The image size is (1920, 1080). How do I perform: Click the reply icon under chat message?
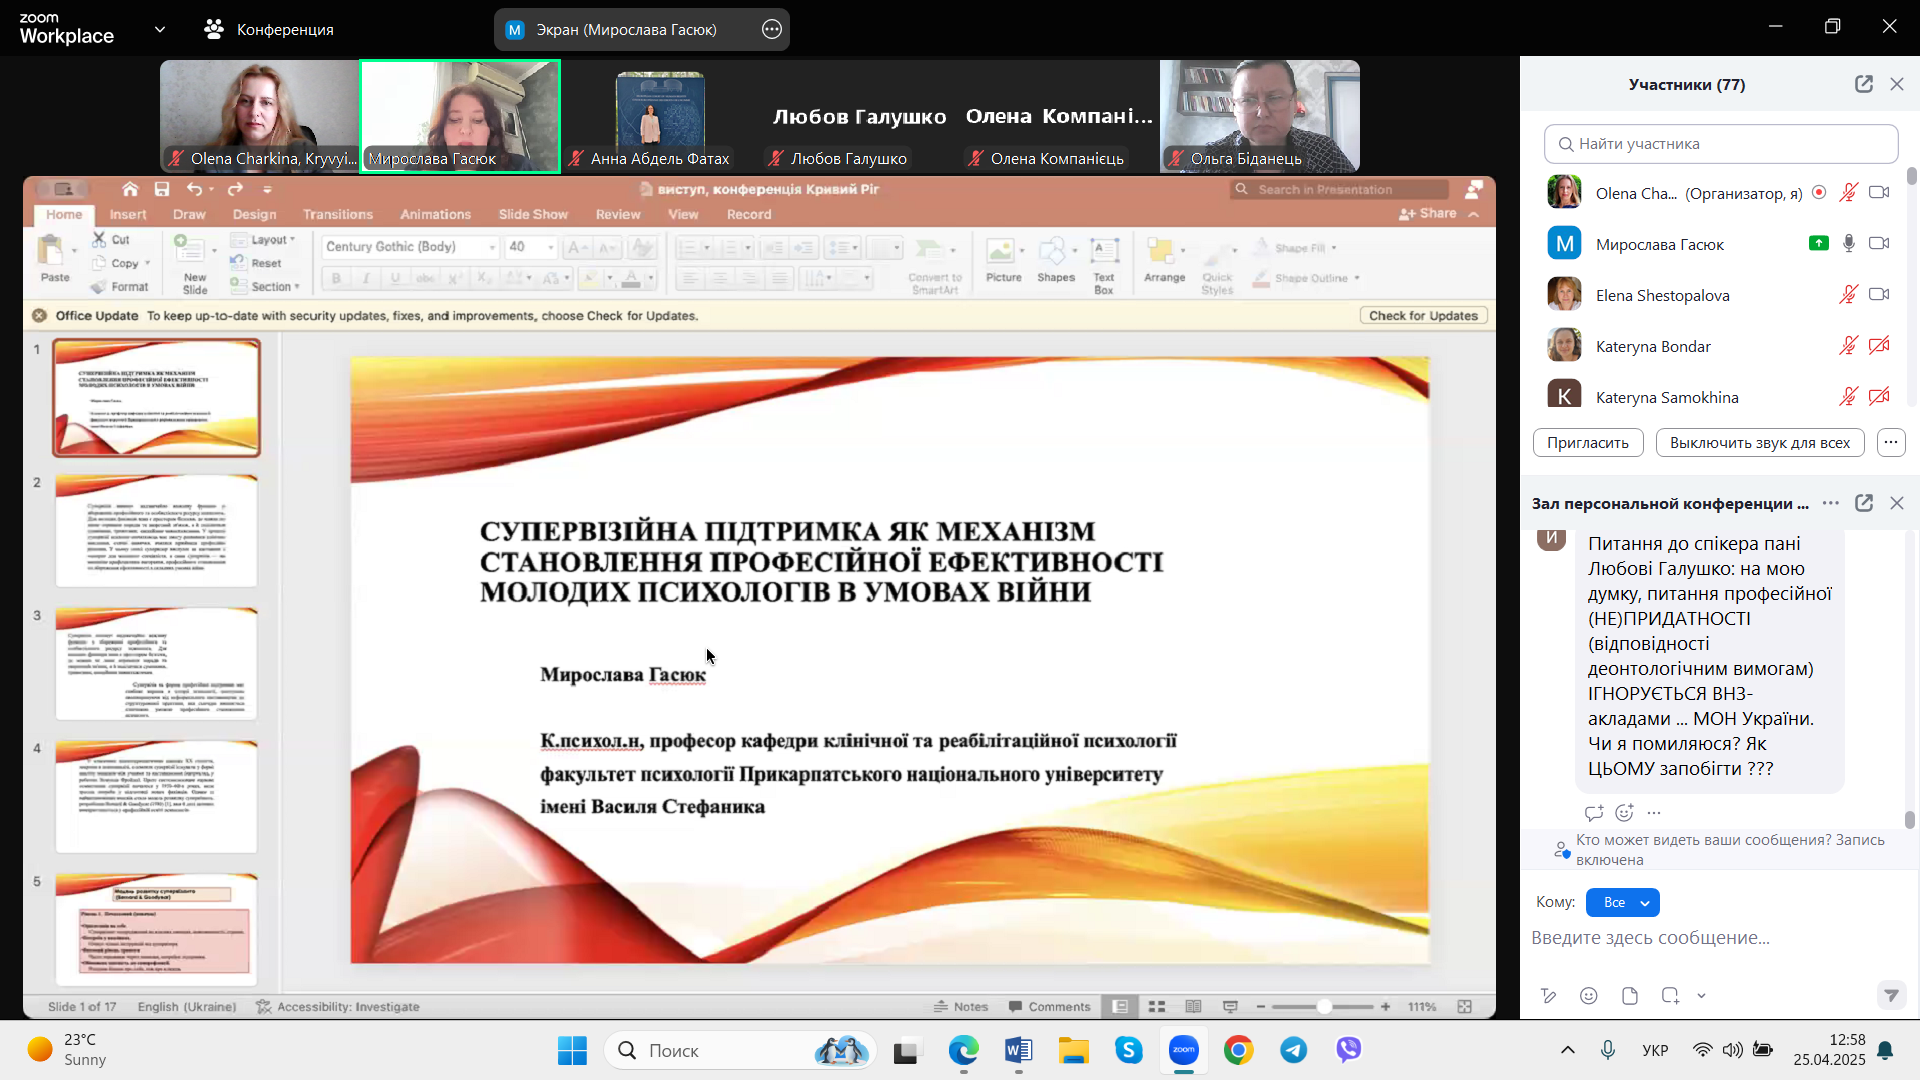click(1594, 813)
